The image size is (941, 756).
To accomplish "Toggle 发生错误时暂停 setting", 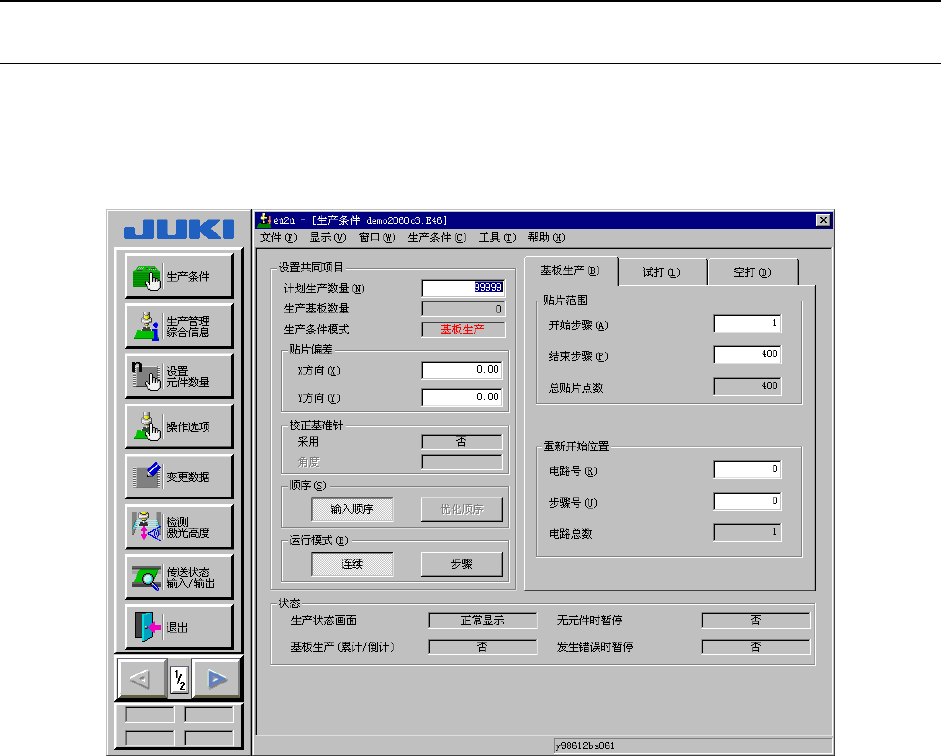I will (756, 647).
